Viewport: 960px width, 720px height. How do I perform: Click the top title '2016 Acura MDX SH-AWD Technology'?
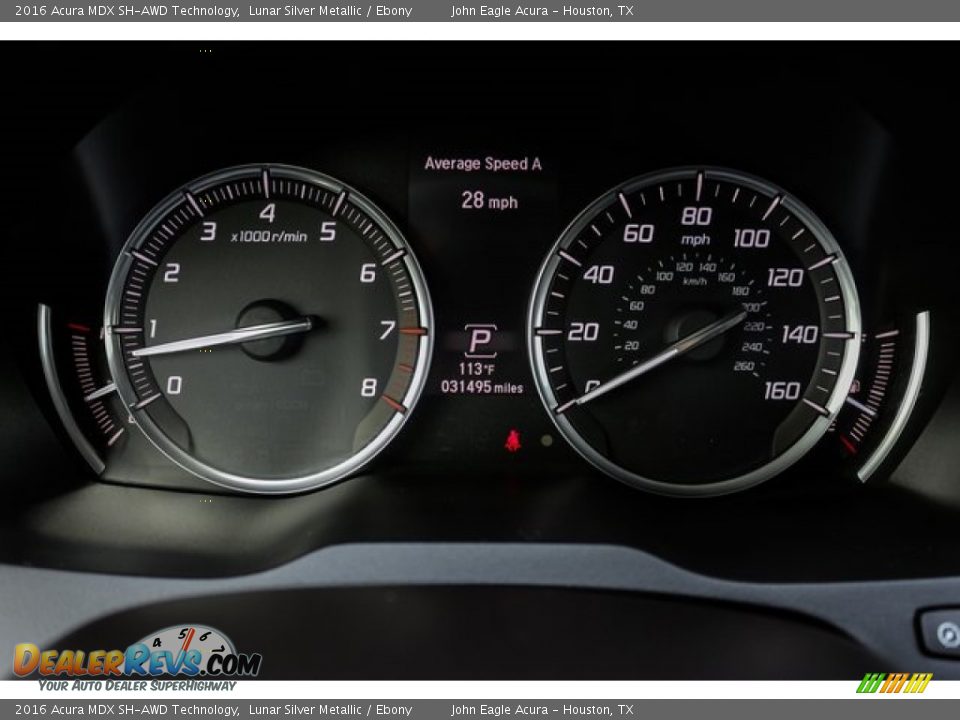click(127, 11)
